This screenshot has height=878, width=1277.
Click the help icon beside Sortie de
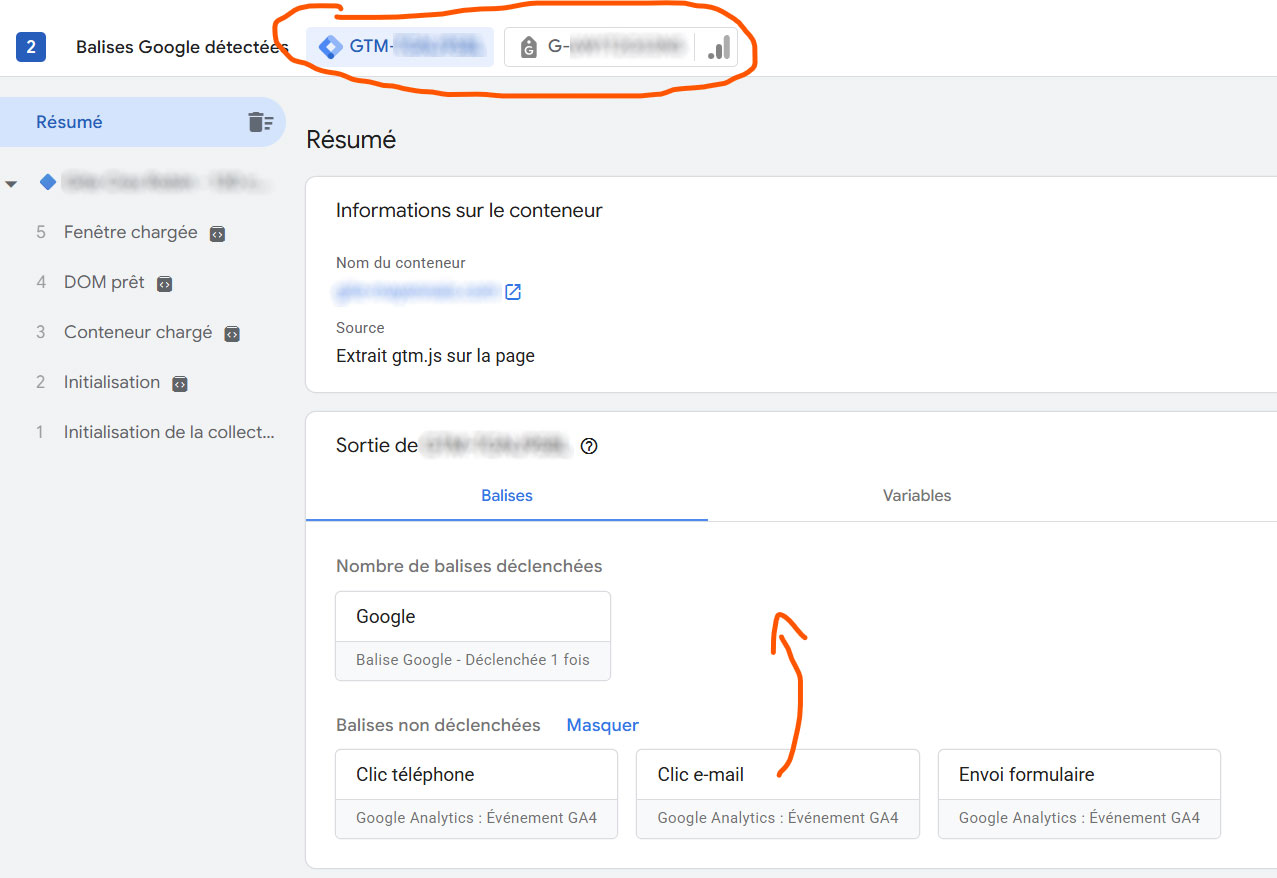589,447
